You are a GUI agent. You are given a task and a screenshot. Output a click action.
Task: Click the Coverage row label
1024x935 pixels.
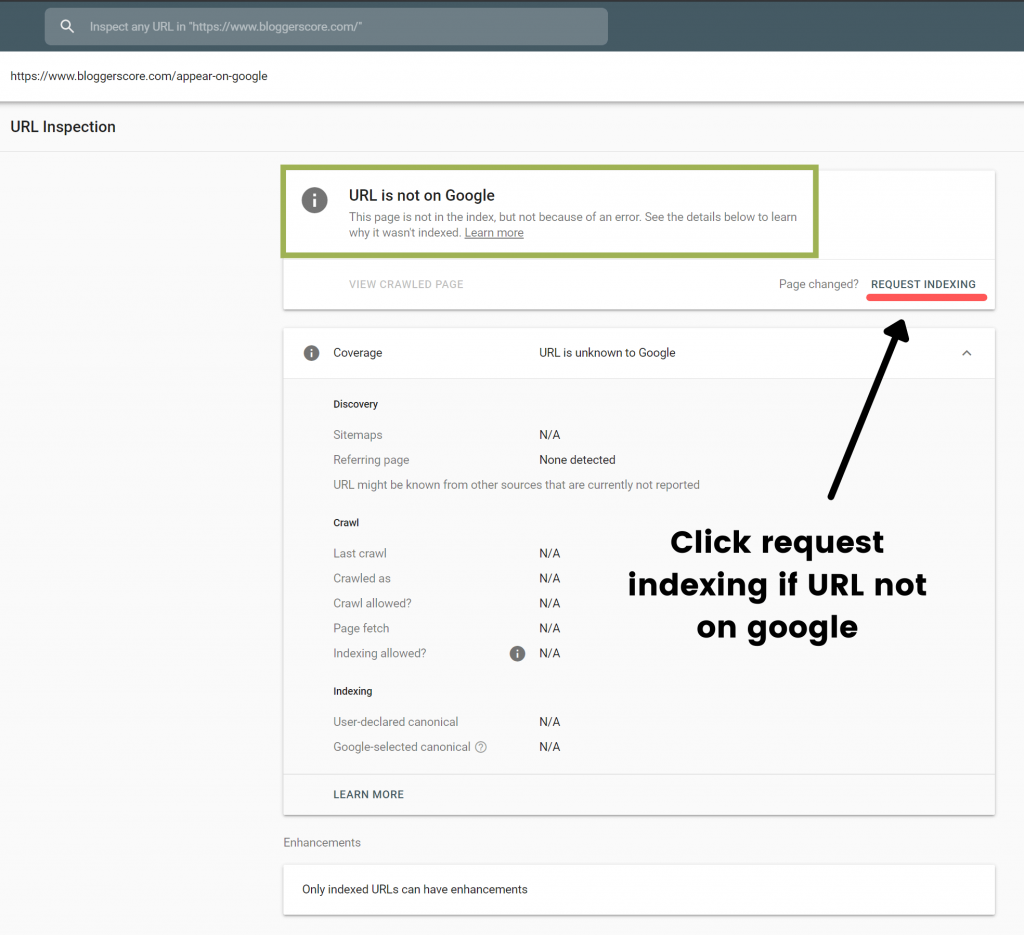coord(357,353)
